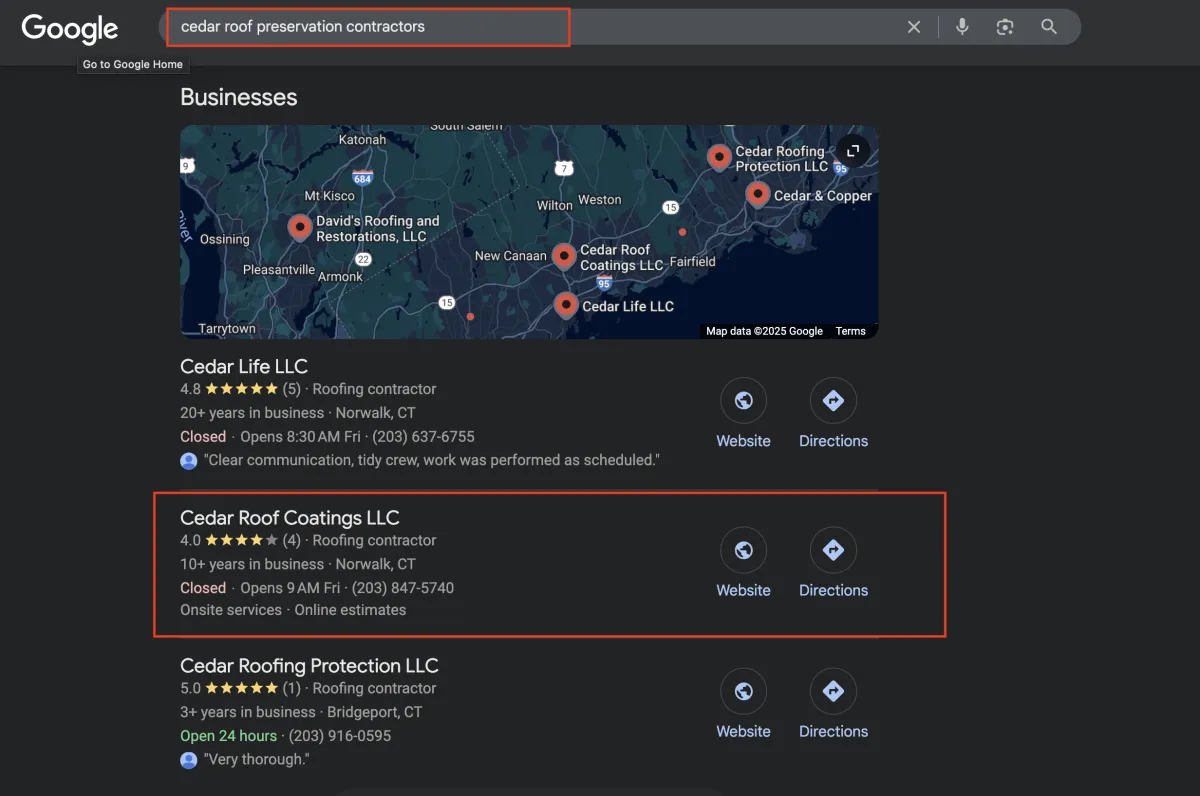Click the New Canaan label on the map

coord(510,256)
